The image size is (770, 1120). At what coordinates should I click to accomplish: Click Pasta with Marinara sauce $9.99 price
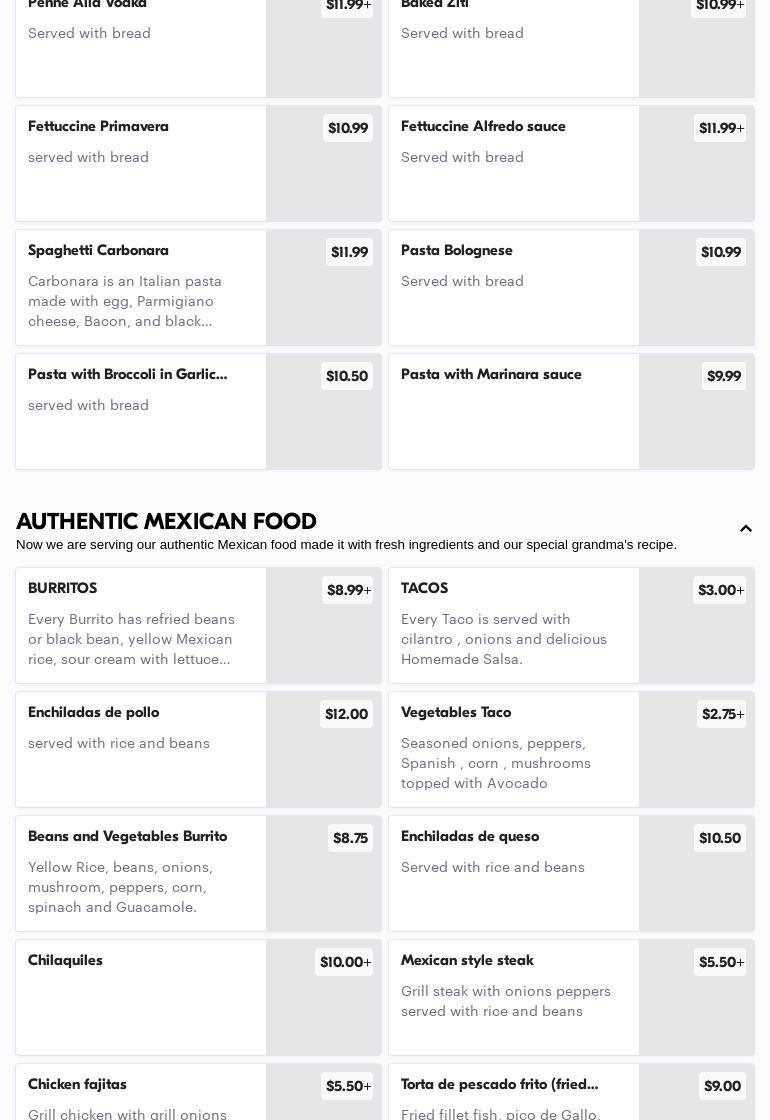pyautogui.click(x=723, y=376)
